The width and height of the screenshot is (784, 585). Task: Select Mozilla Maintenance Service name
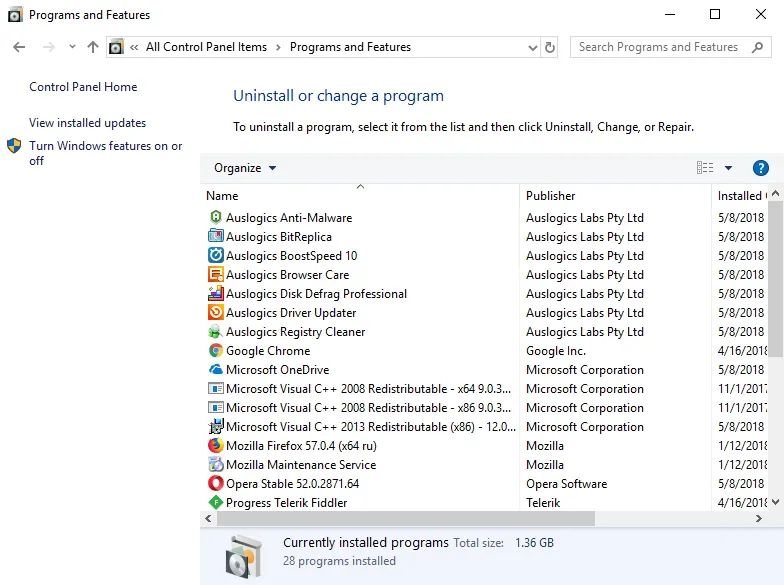(301, 464)
